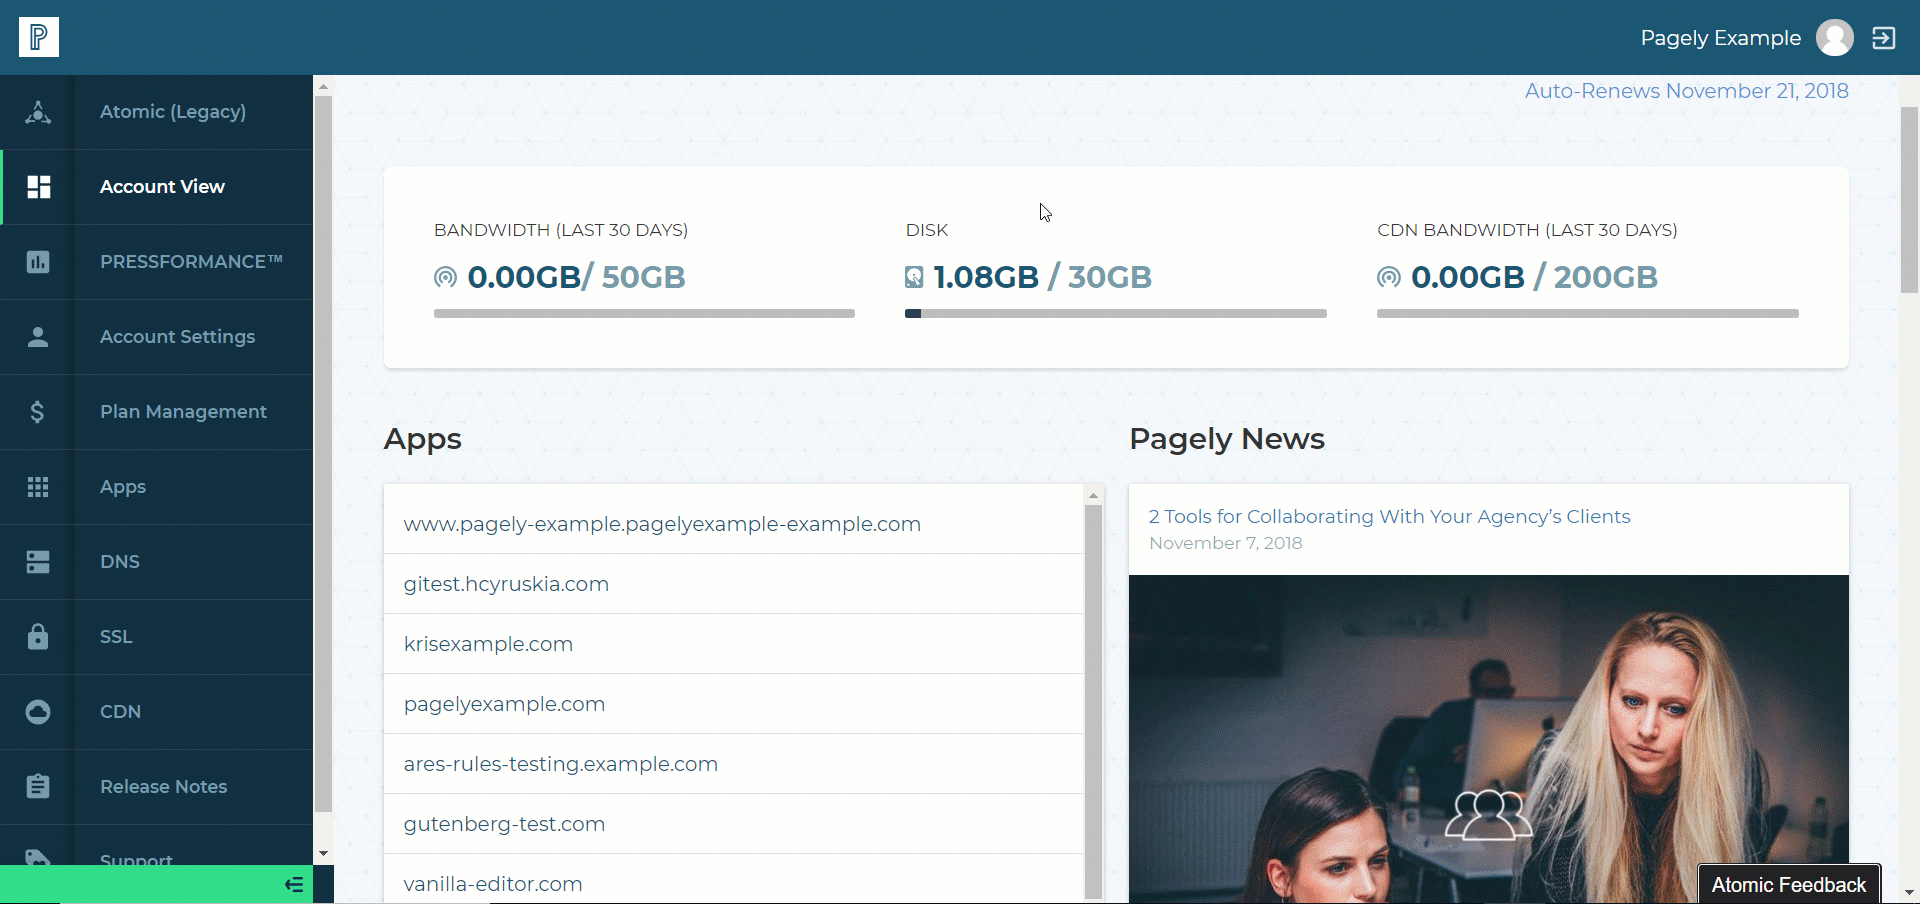Click the Release Notes clipboard icon
Viewport: 1920px width, 904px height.
tap(38, 786)
